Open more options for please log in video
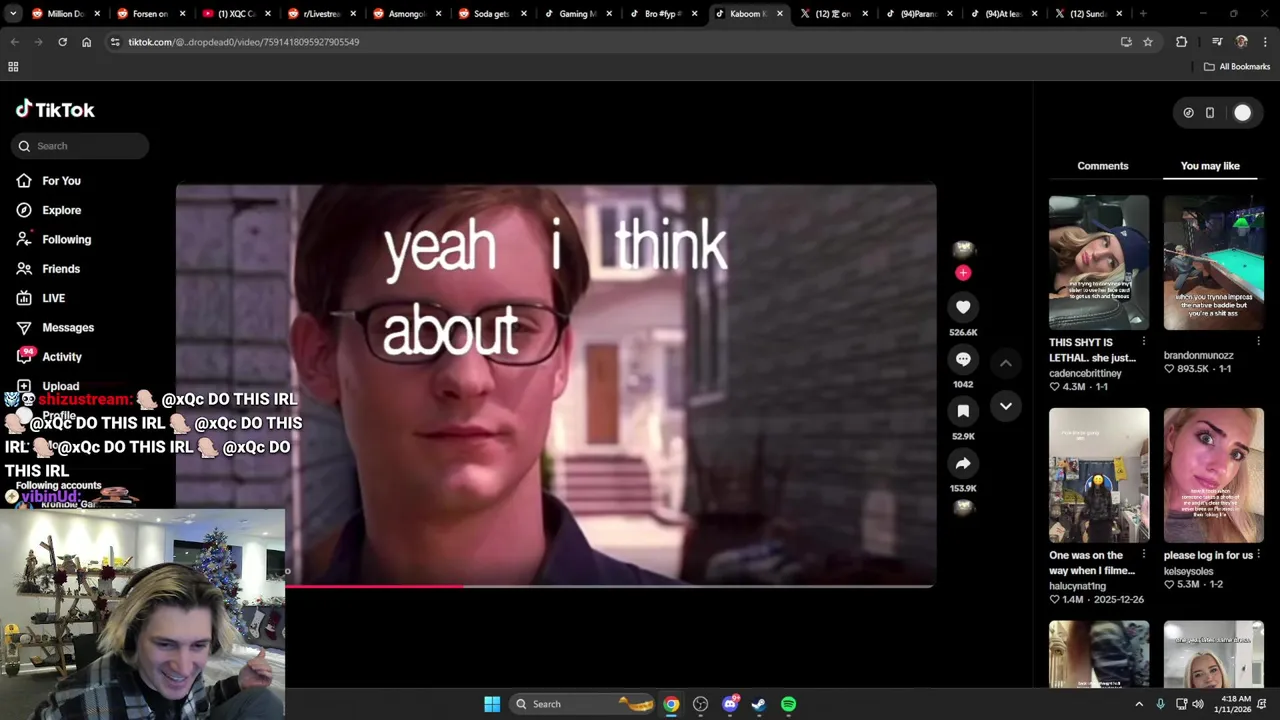Image resolution: width=1280 pixels, height=720 pixels. coord(1258,555)
